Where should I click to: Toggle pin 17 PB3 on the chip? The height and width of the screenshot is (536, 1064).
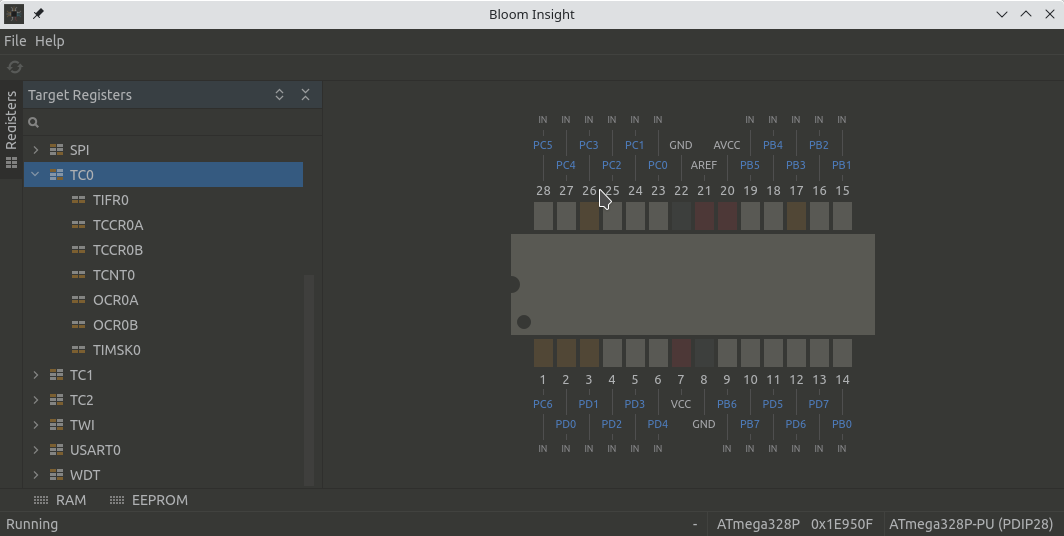pos(796,216)
